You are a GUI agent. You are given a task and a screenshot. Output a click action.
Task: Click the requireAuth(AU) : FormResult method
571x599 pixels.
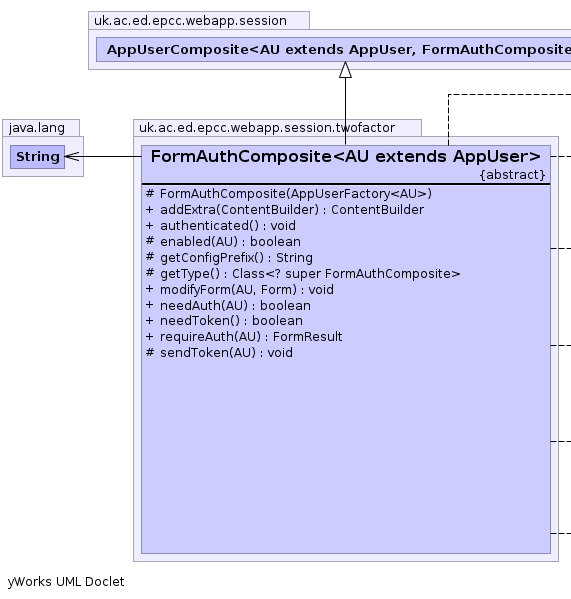[x=244, y=337]
